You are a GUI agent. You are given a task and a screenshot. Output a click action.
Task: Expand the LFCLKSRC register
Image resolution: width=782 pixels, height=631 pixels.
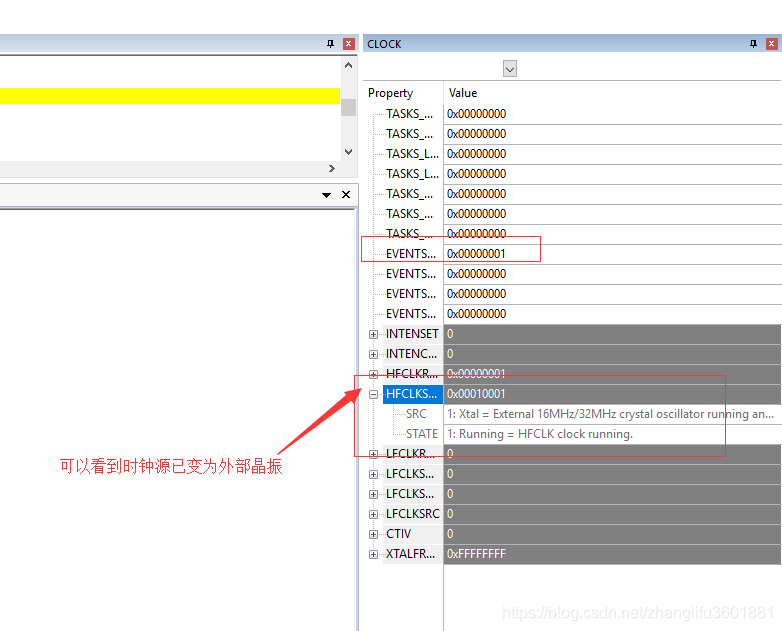click(x=373, y=514)
